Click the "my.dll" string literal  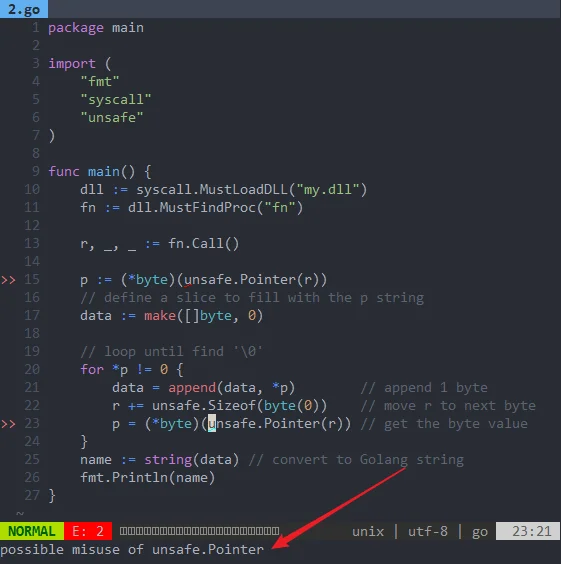click(328, 189)
